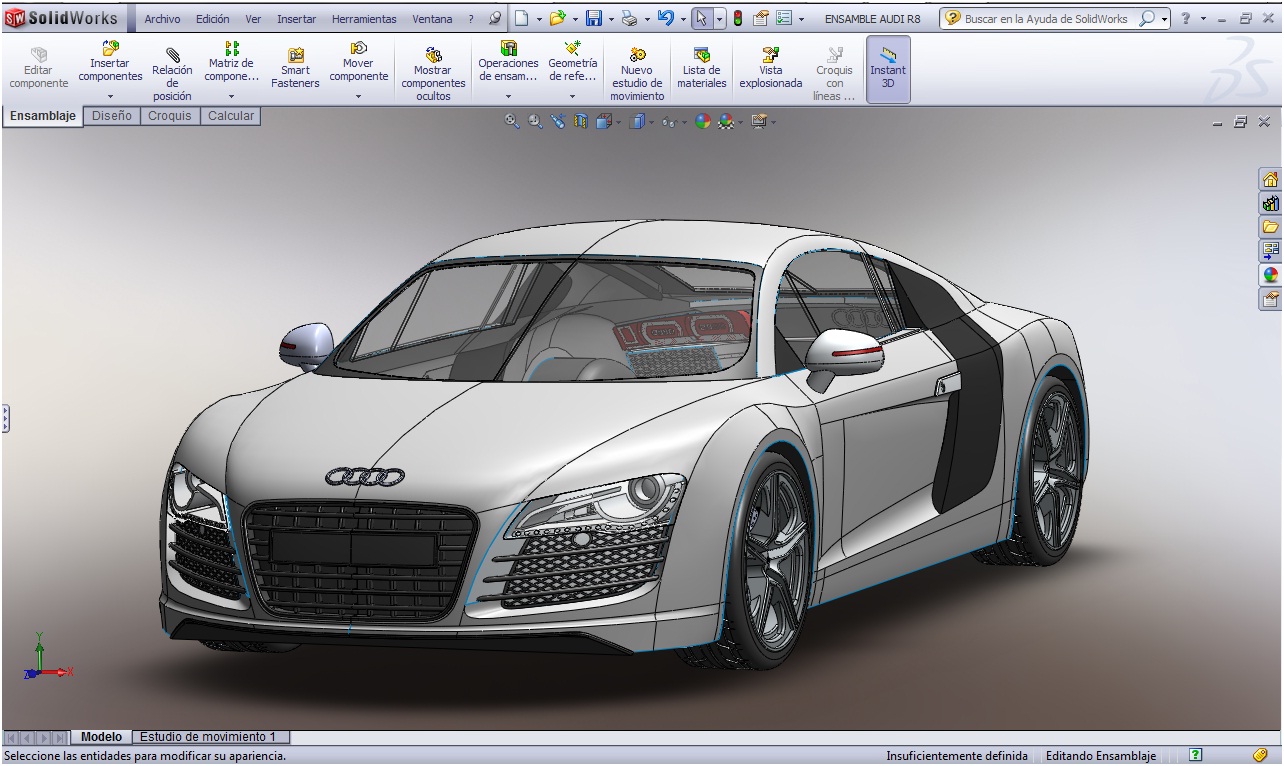Screen dimensions: 1284x766
Task: Switch to the Diseño tab
Action: click(x=112, y=116)
